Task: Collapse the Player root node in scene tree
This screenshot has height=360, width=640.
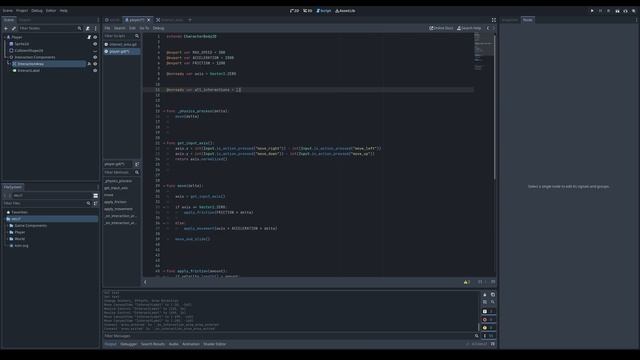Action: tap(4, 37)
